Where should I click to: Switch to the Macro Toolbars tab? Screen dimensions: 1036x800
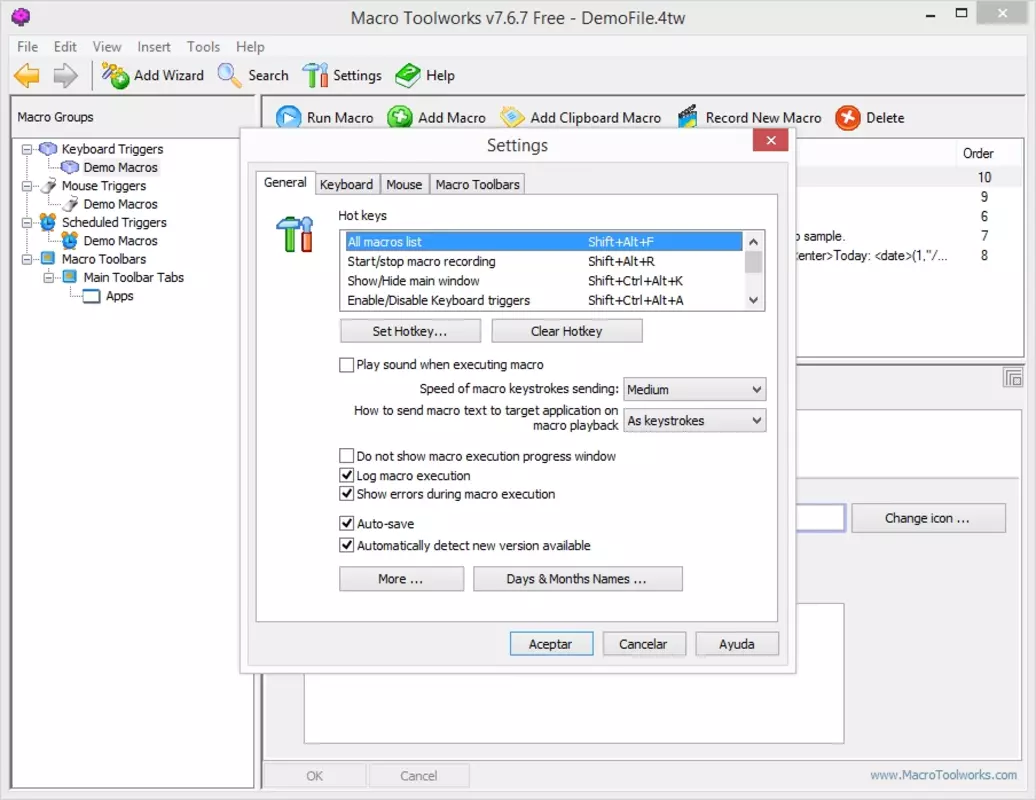tap(477, 184)
